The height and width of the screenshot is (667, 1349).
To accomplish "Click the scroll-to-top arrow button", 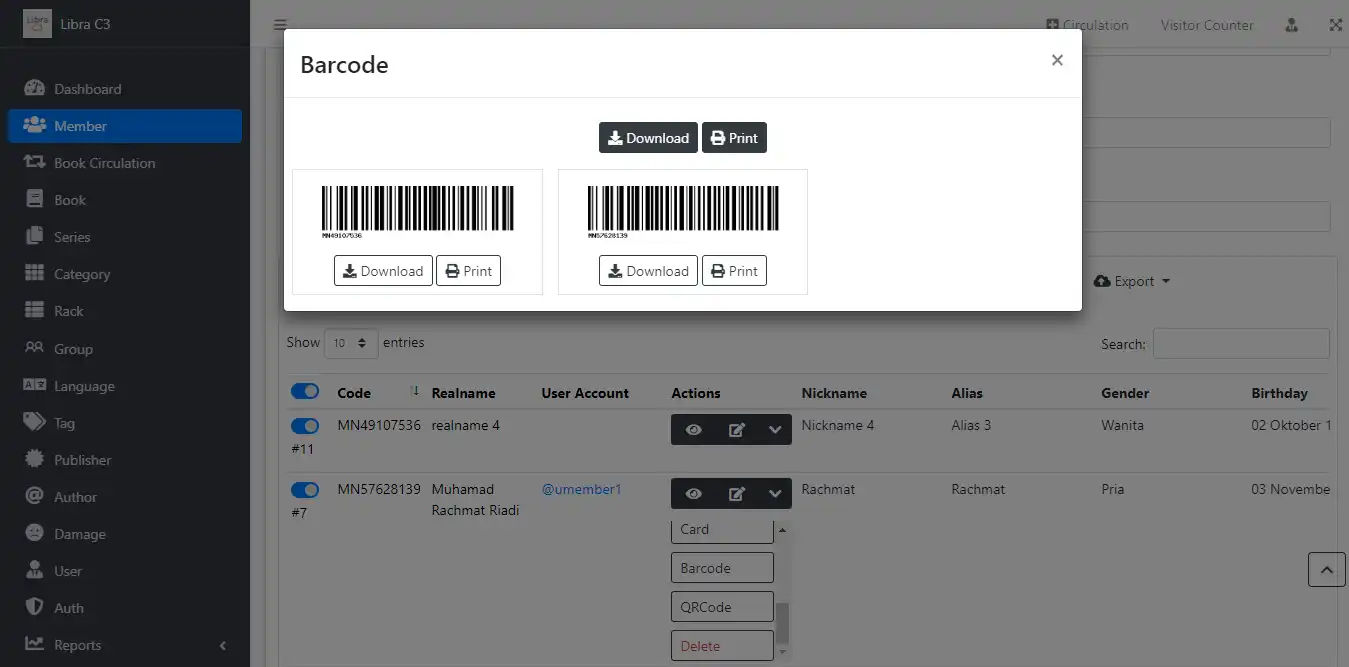I will (1326, 570).
